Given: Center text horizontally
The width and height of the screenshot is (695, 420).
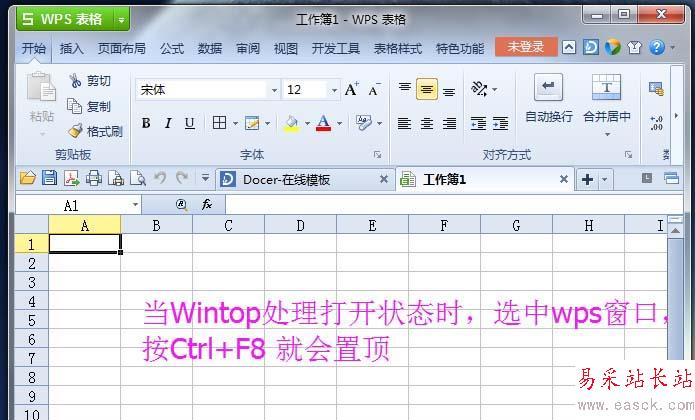Looking at the screenshot, I should coord(427,123).
